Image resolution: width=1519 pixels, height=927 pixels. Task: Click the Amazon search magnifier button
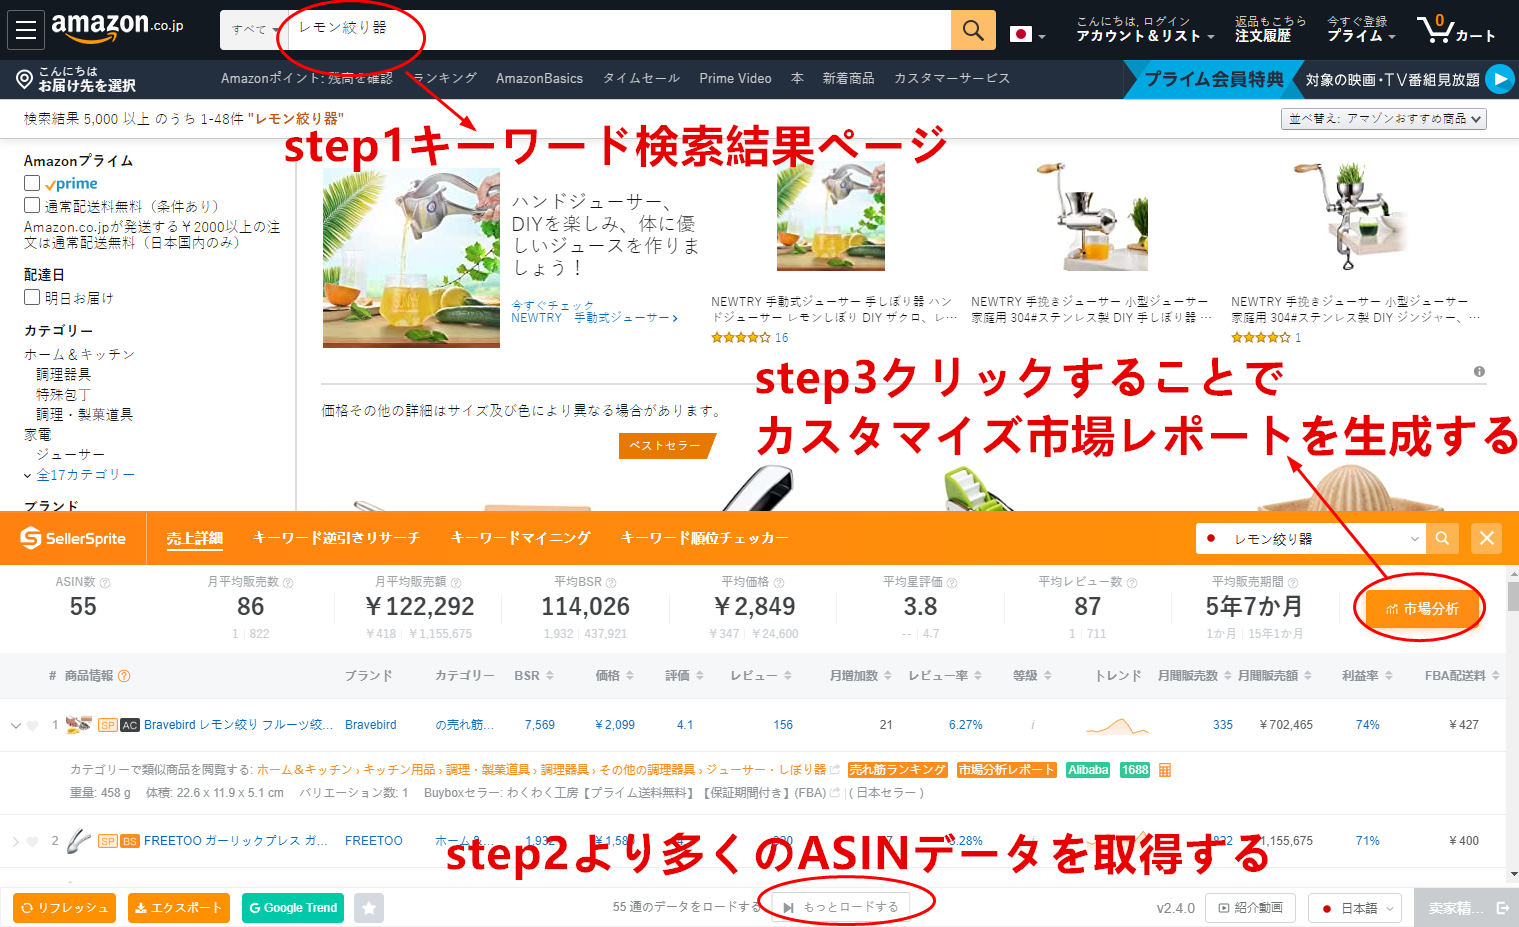[973, 30]
